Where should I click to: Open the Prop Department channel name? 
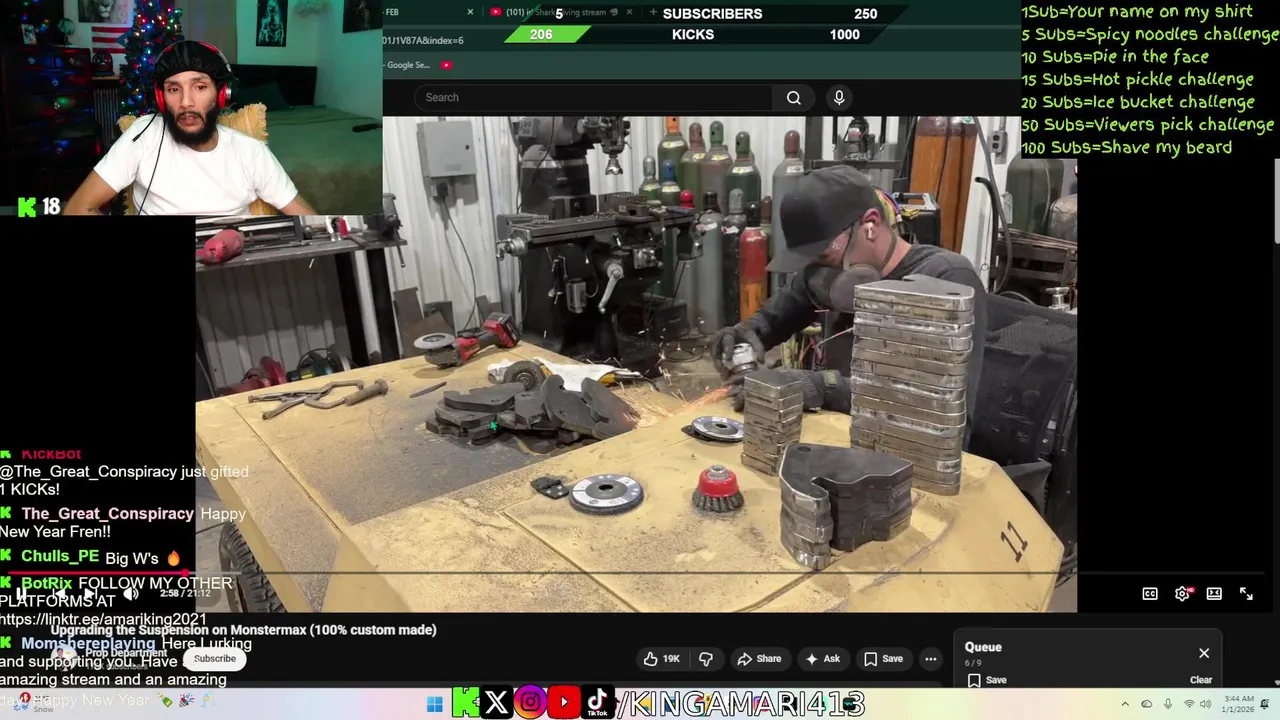pos(126,653)
